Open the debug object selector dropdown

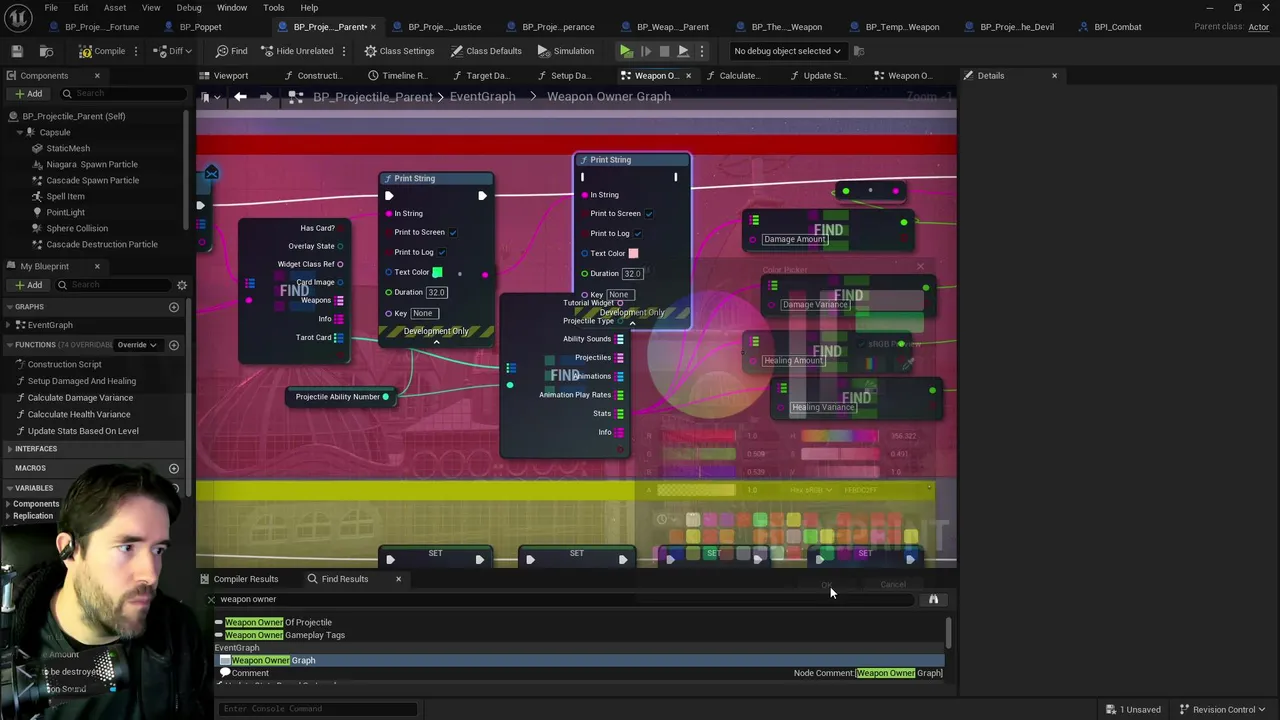pyautogui.click(x=787, y=51)
